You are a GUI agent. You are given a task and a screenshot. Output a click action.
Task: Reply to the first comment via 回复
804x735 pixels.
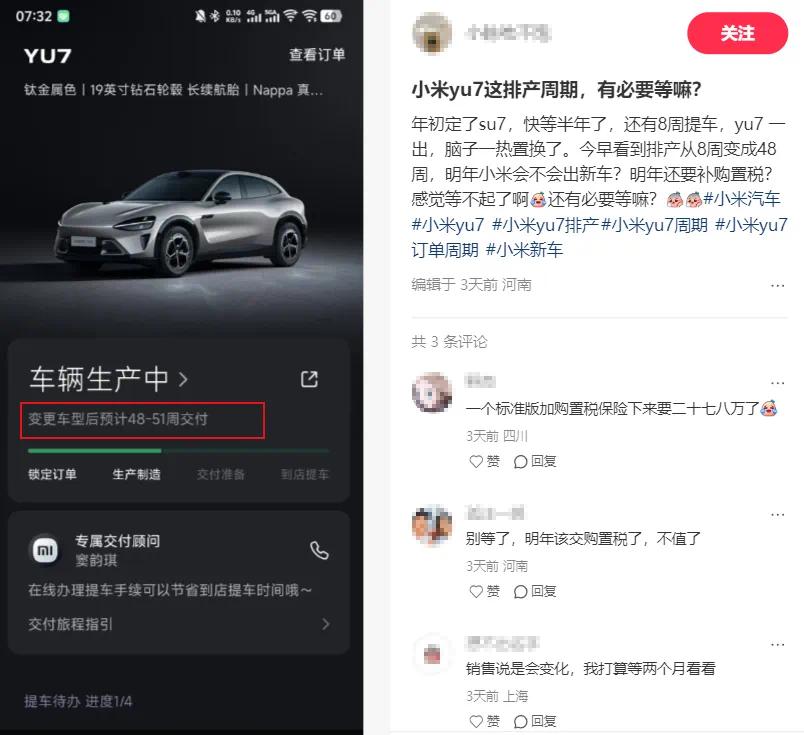[x=535, y=462]
